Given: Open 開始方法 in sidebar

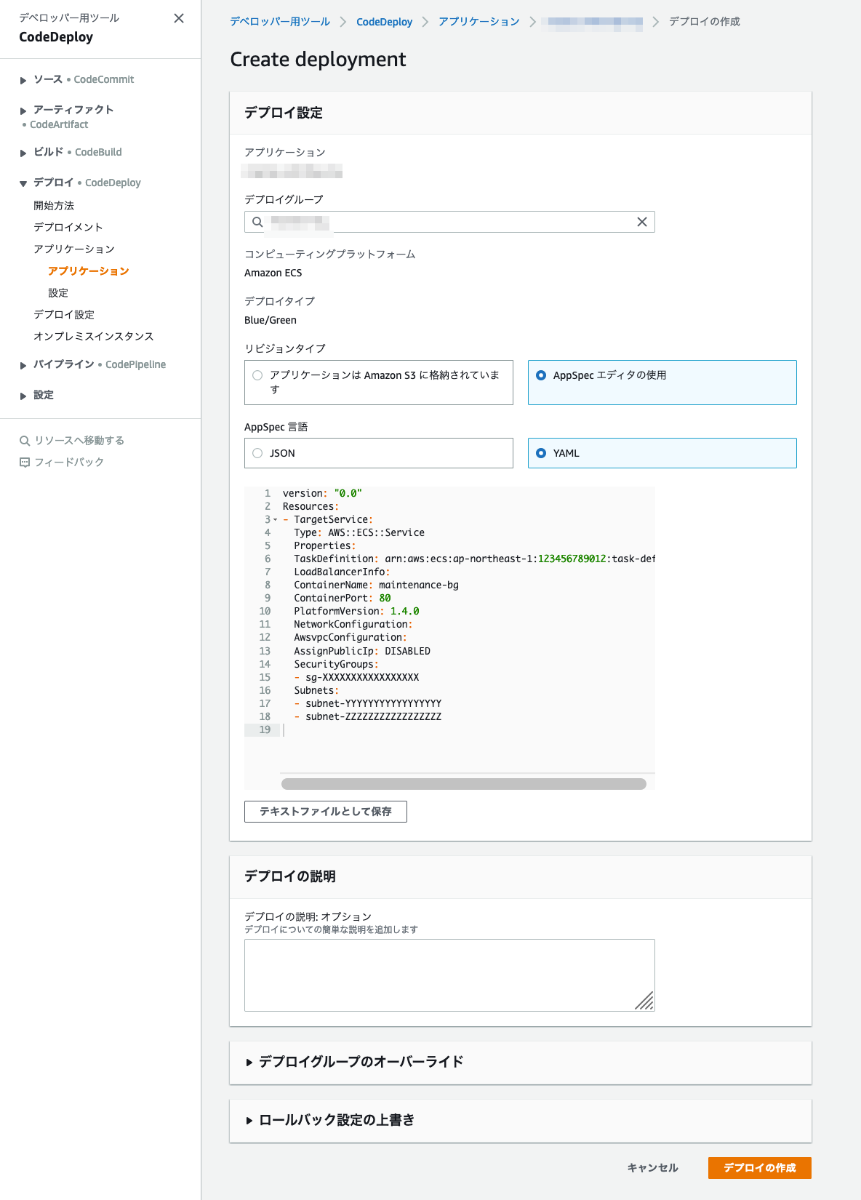Looking at the screenshot, I should point(54,205).
